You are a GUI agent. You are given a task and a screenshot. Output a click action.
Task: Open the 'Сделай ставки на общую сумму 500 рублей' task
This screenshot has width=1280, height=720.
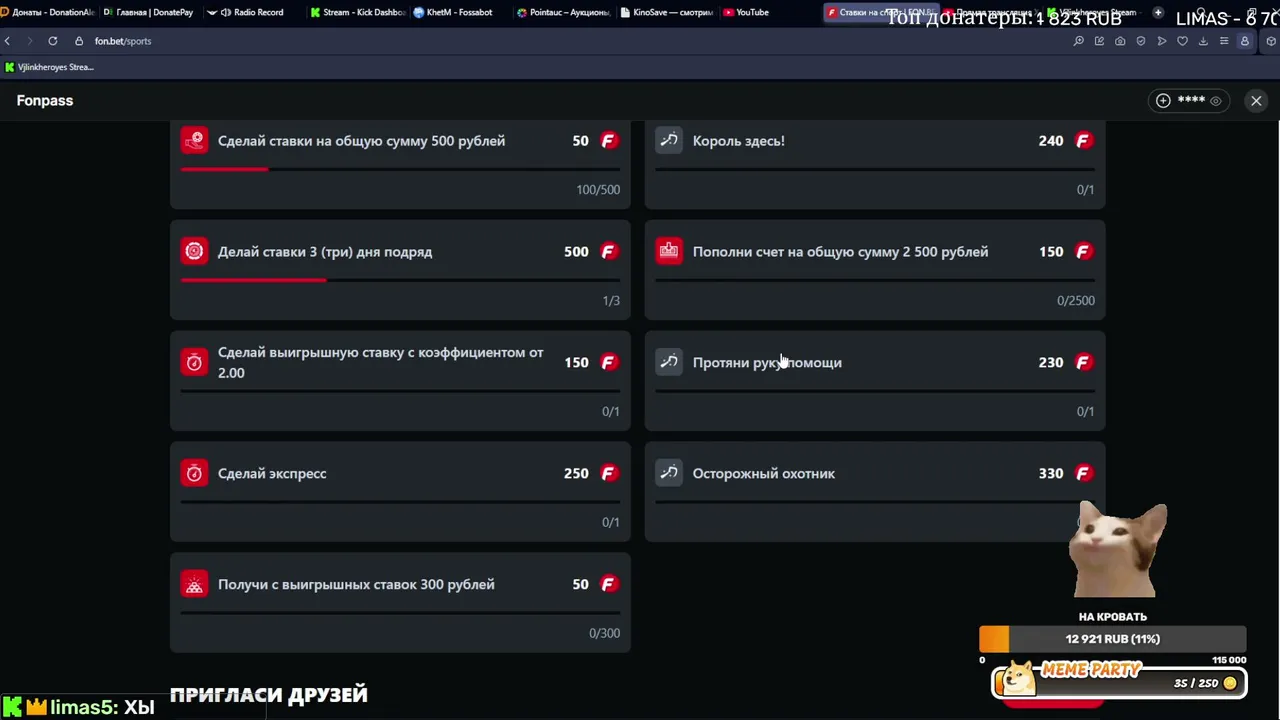point(400,165)
